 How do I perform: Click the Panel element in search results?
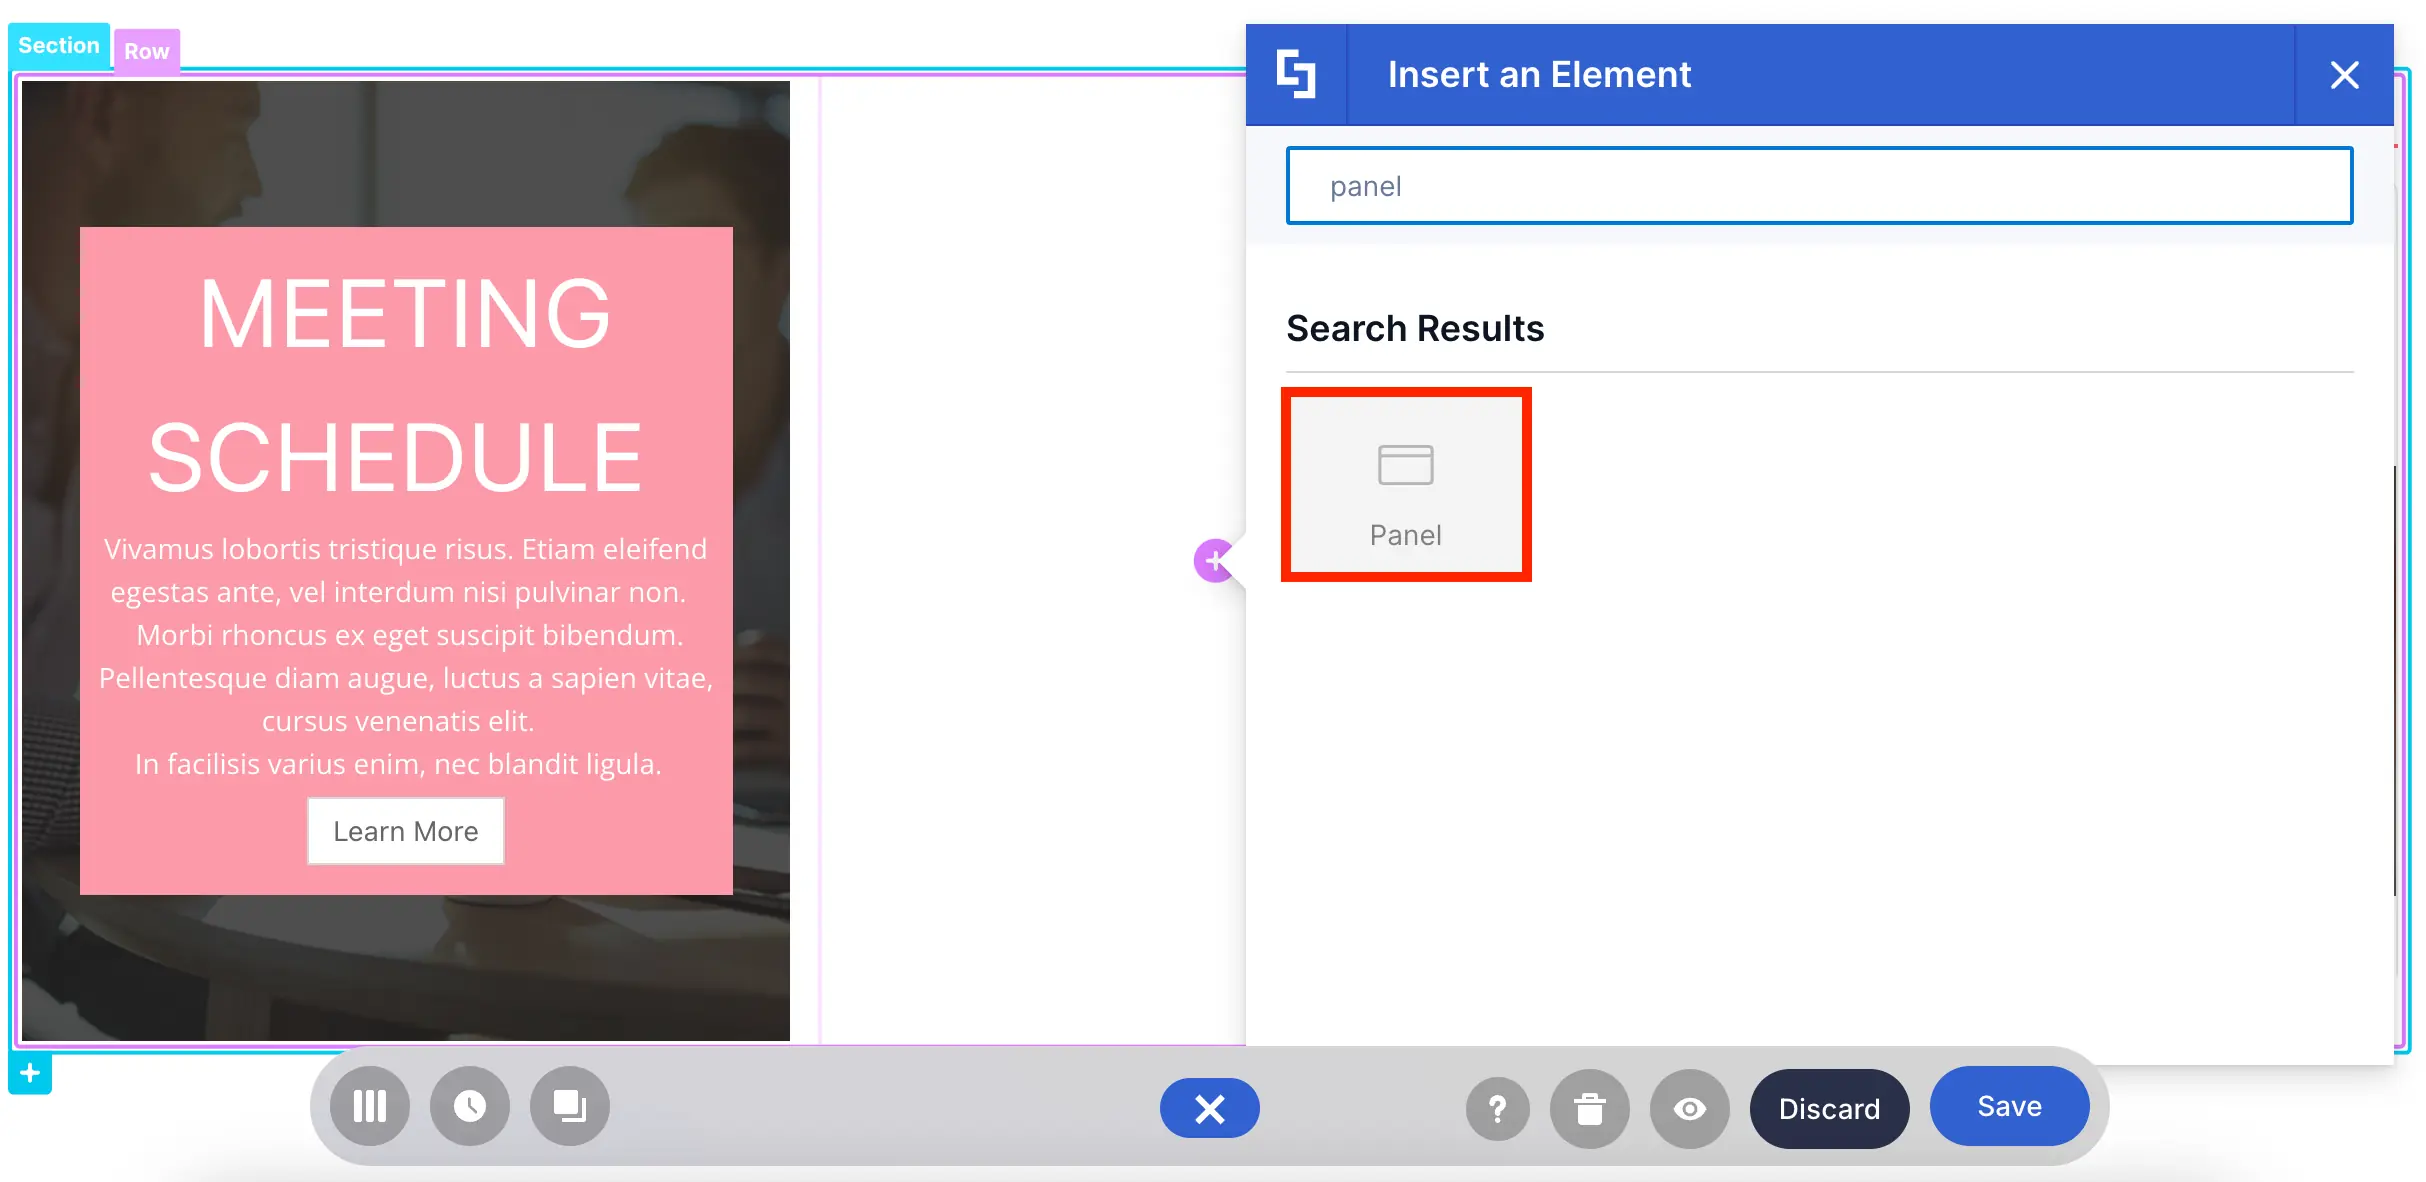pos(1405,485)
